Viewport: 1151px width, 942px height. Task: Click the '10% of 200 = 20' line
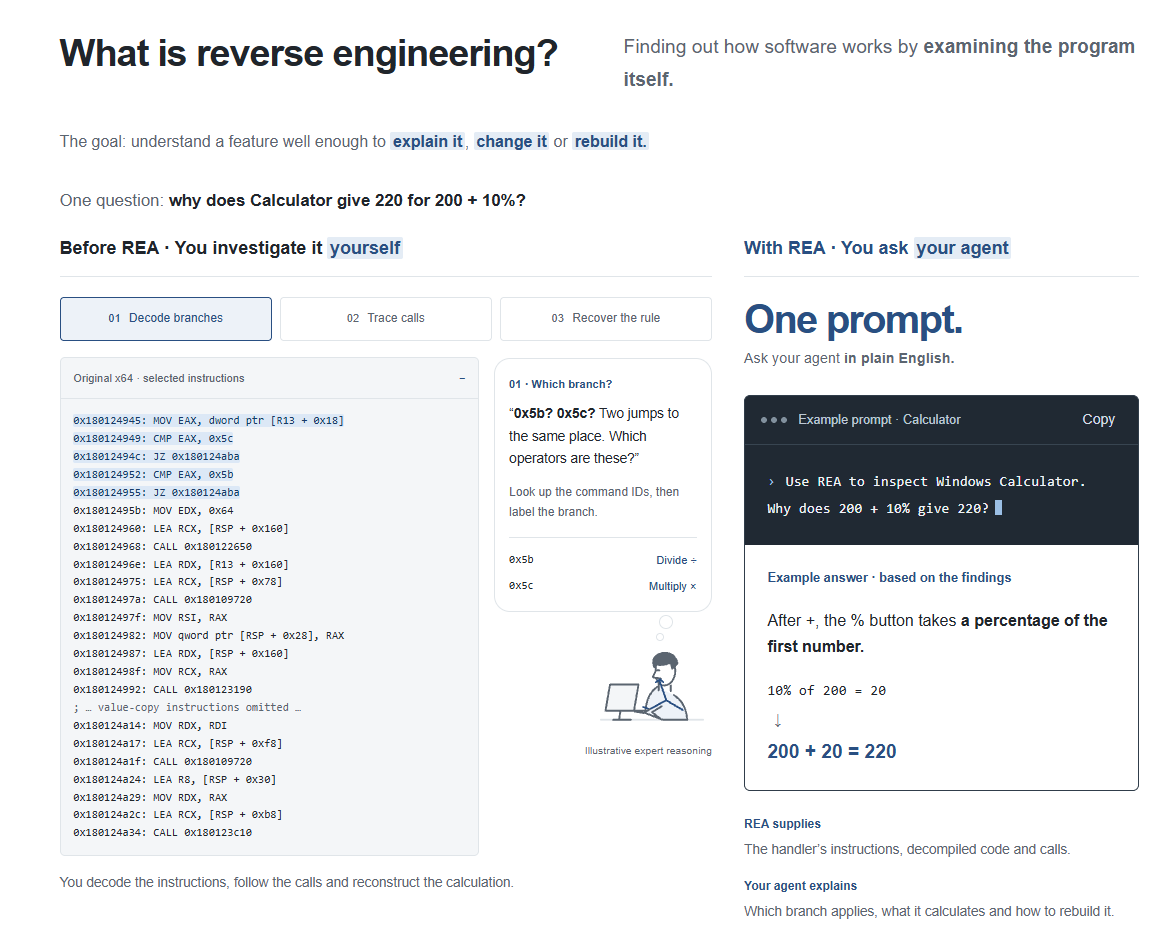[827, 691]
